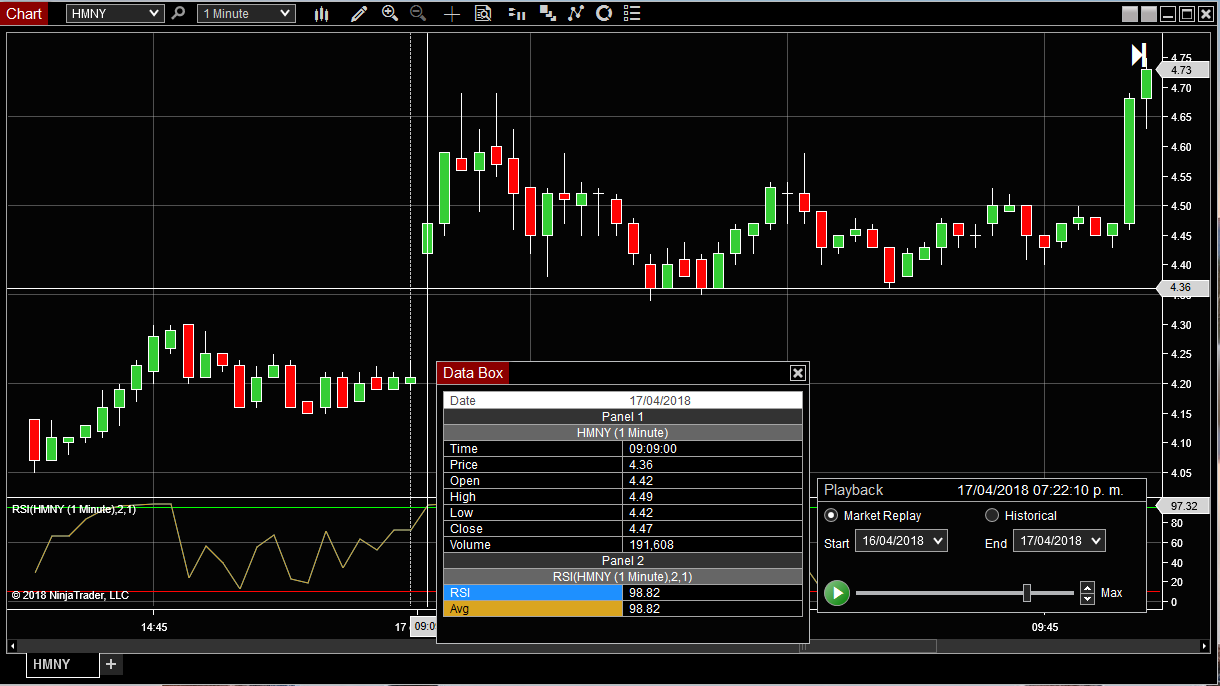
Task: Open the bar type chart style icon
Action: coord(321,14)
